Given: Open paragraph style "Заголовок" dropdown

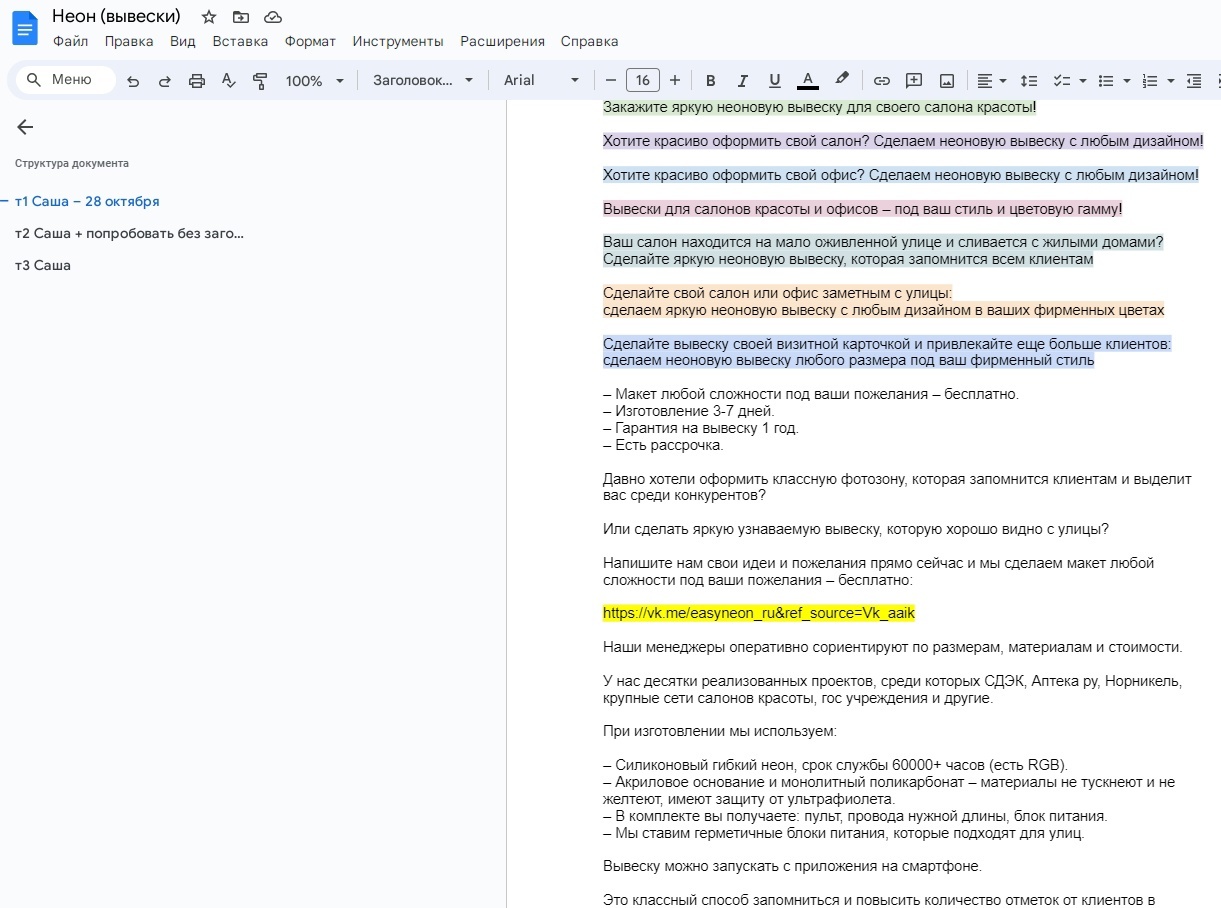Looking at the screenshot, I should [x=423, y=81].
